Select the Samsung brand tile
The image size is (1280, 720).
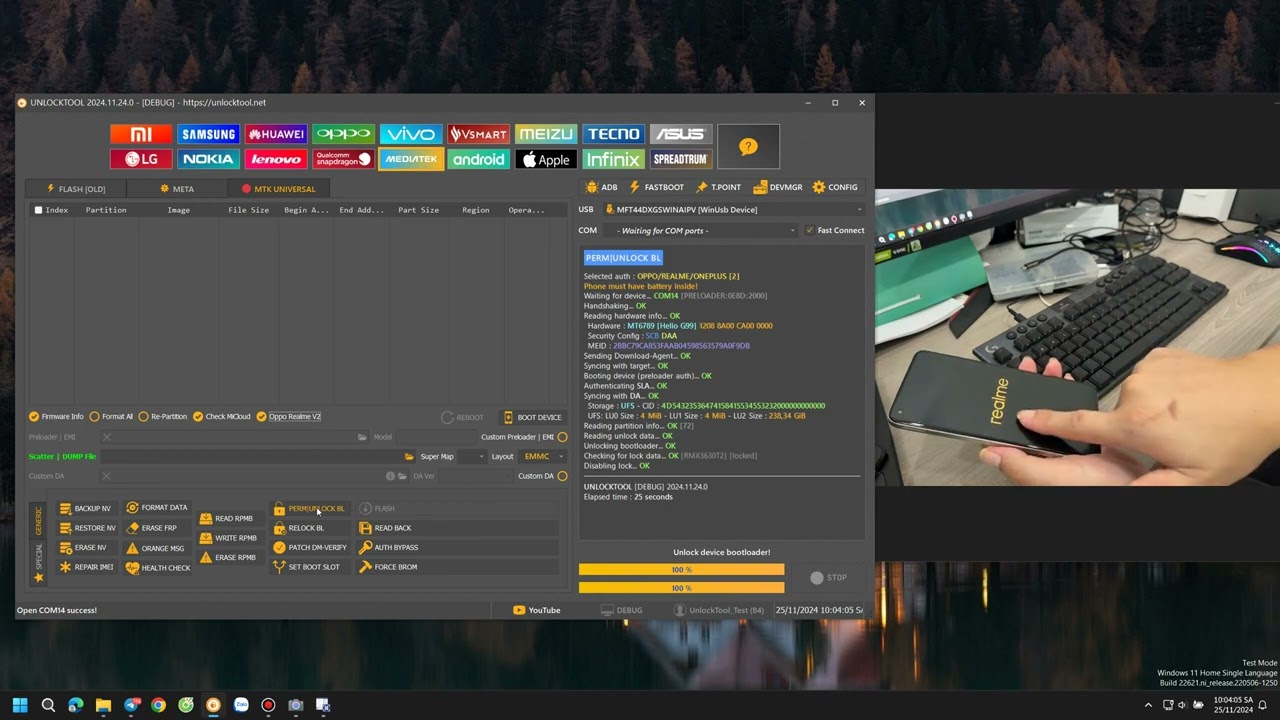[208, 134]
